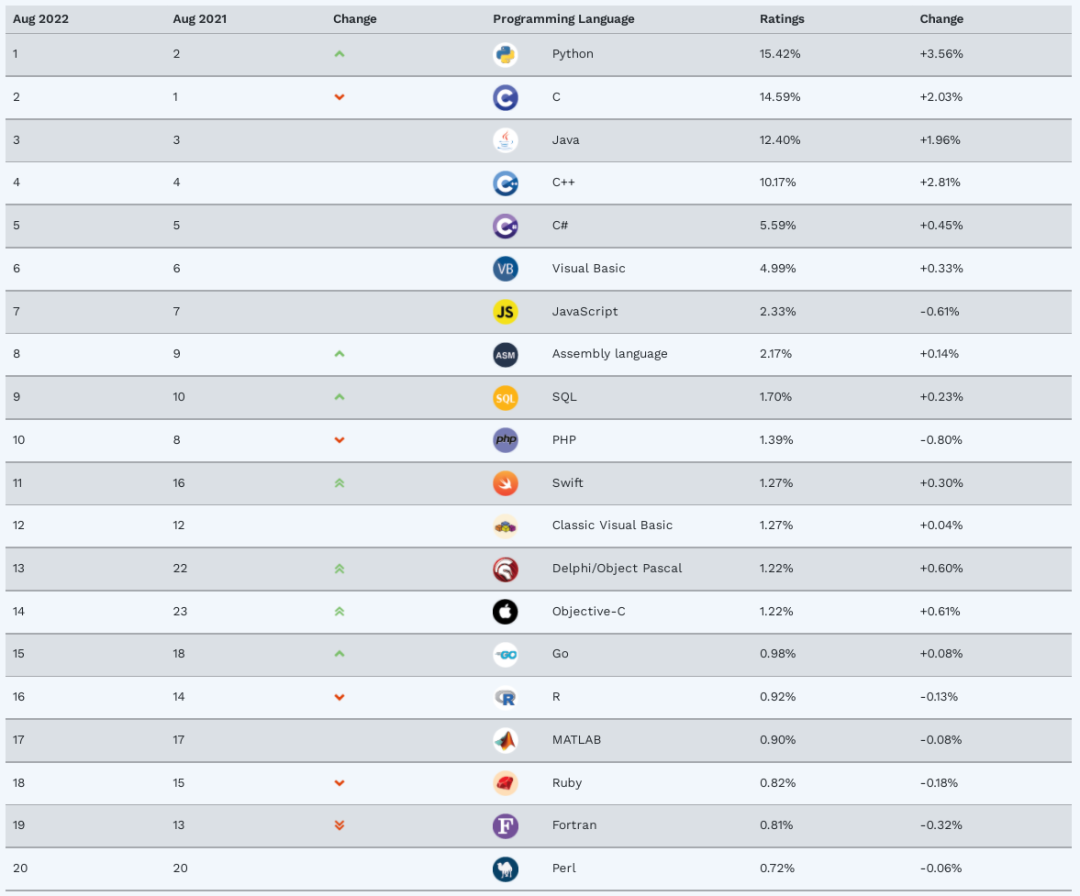Click the Aug 2022 column header
This screenshot has height=896, width=1080.
(40, 19)
